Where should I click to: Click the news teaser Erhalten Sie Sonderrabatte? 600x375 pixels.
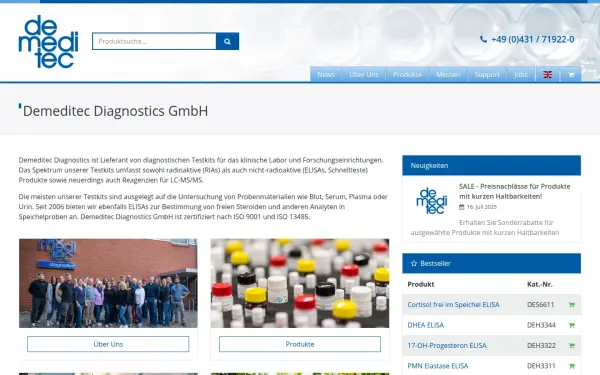[485, 227]
